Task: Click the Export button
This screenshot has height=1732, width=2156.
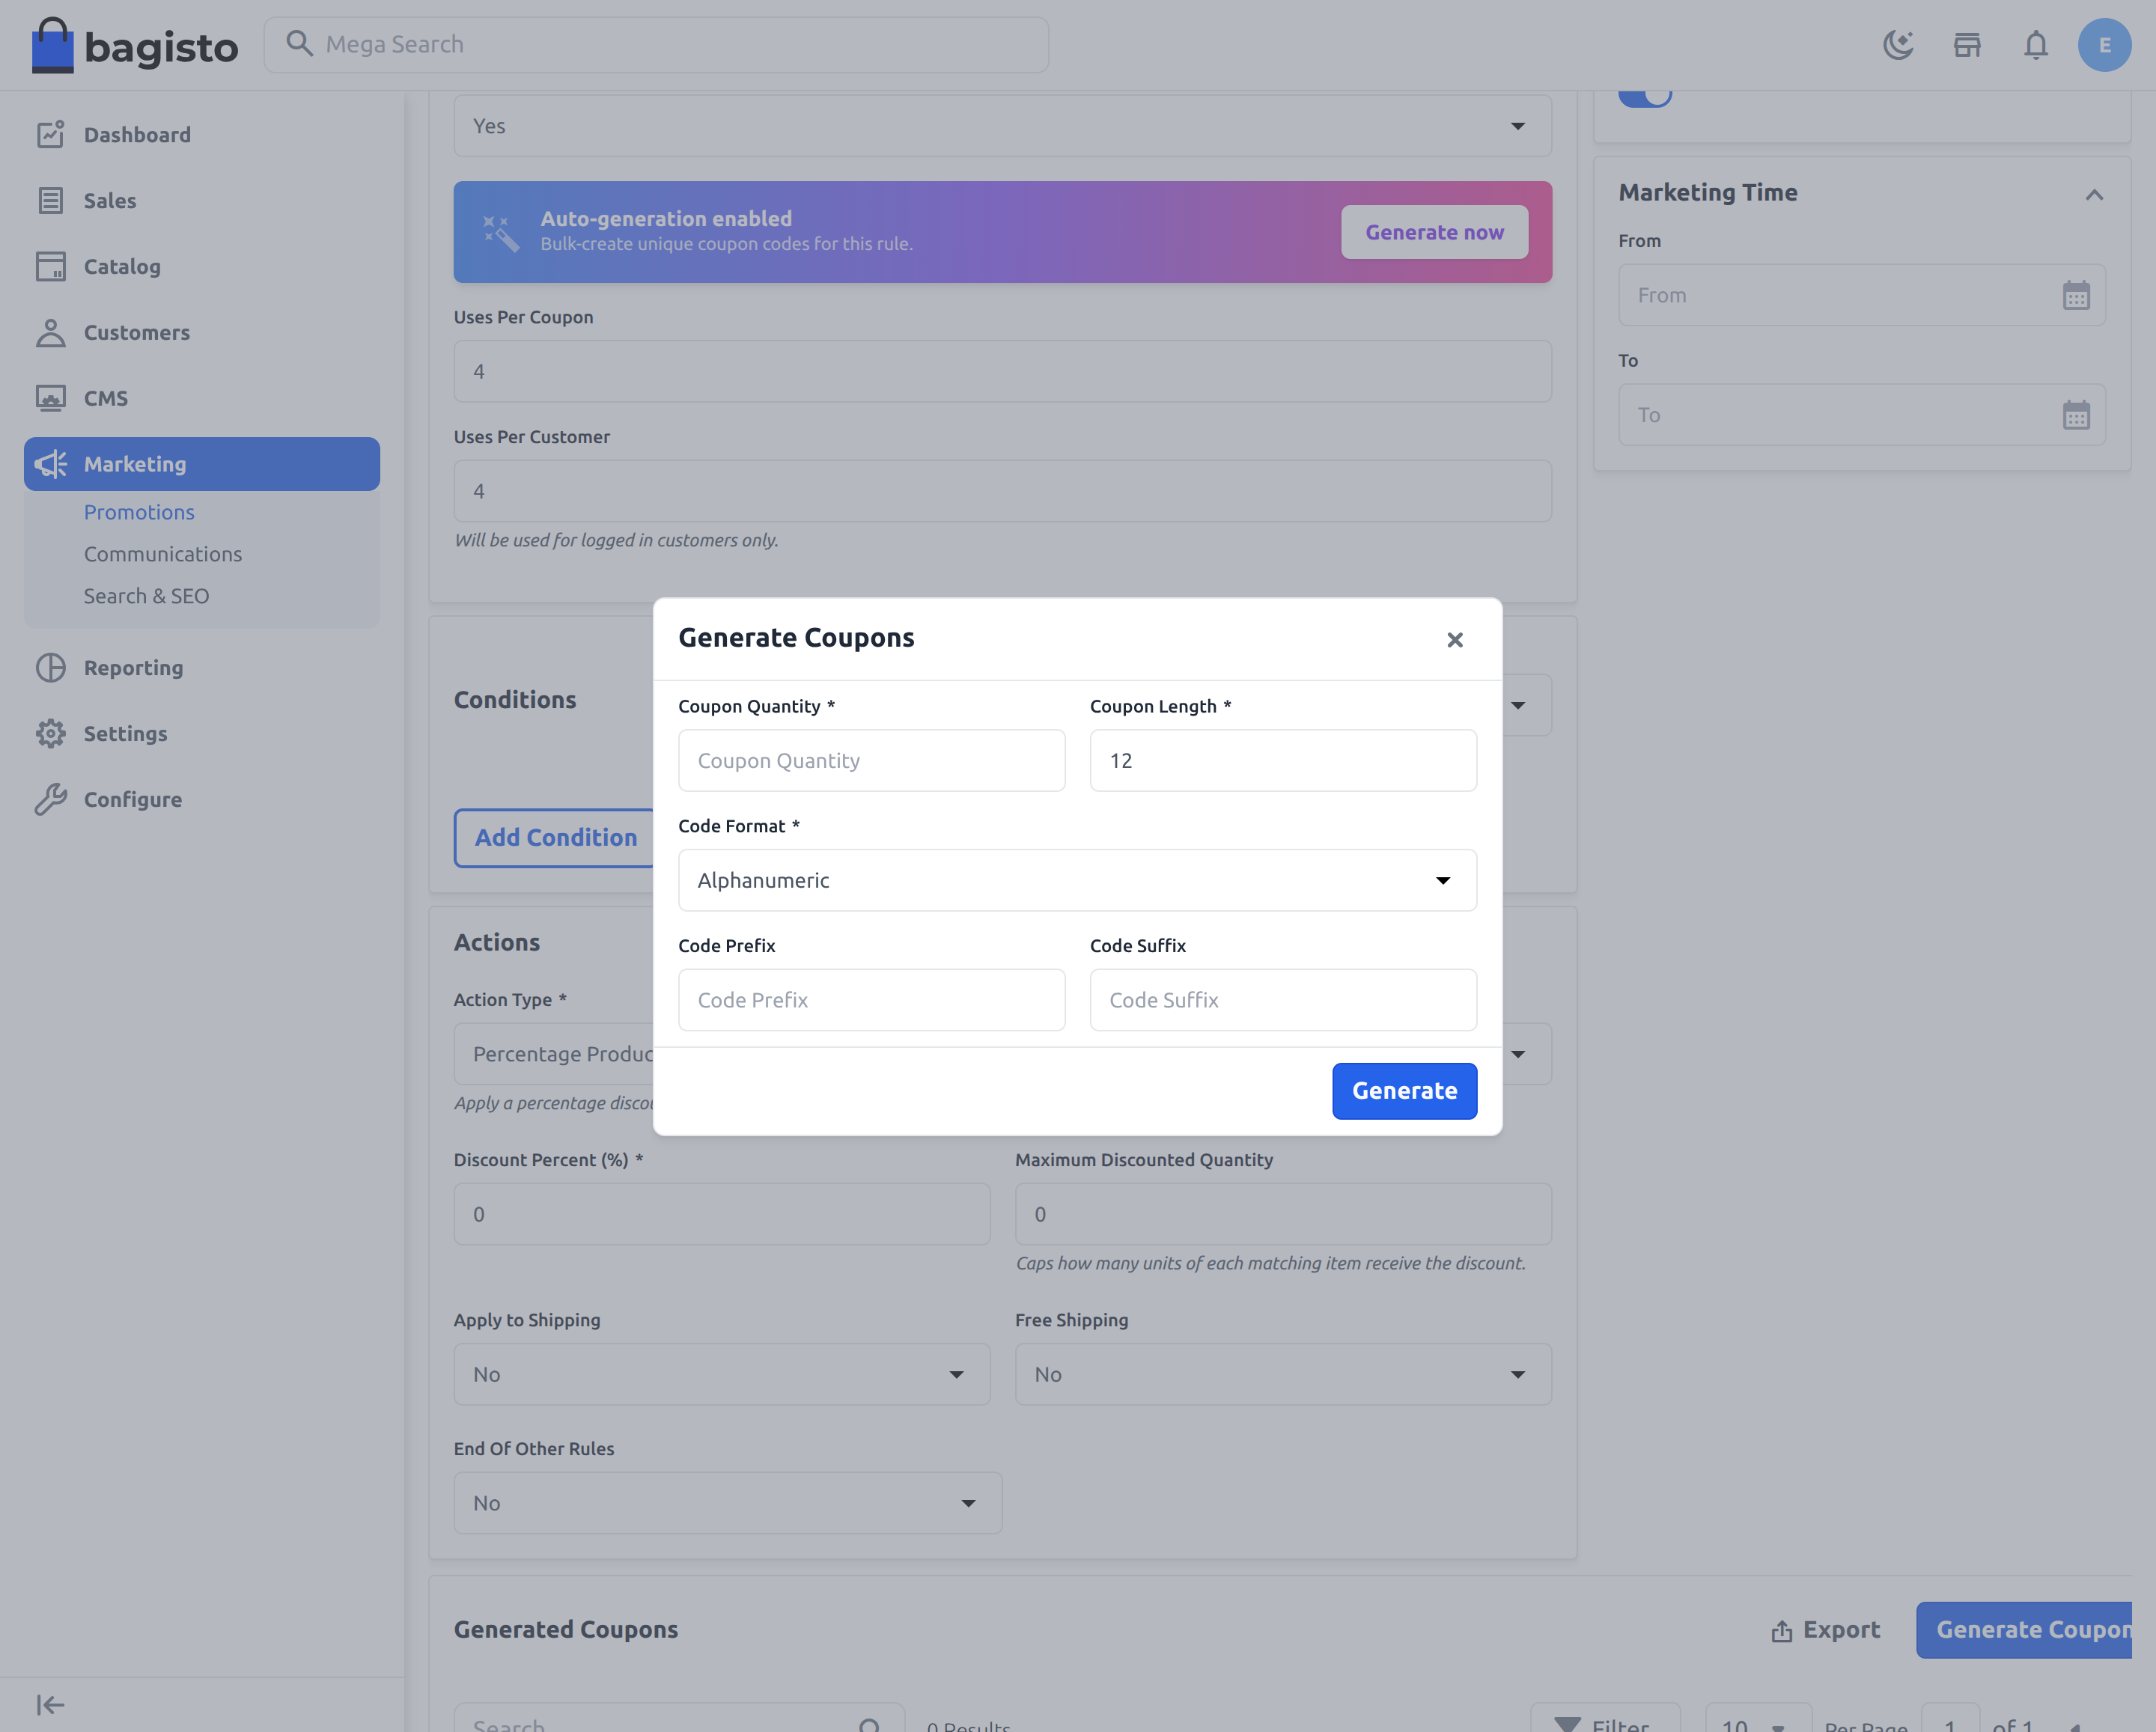Action: point(1825,1630)
